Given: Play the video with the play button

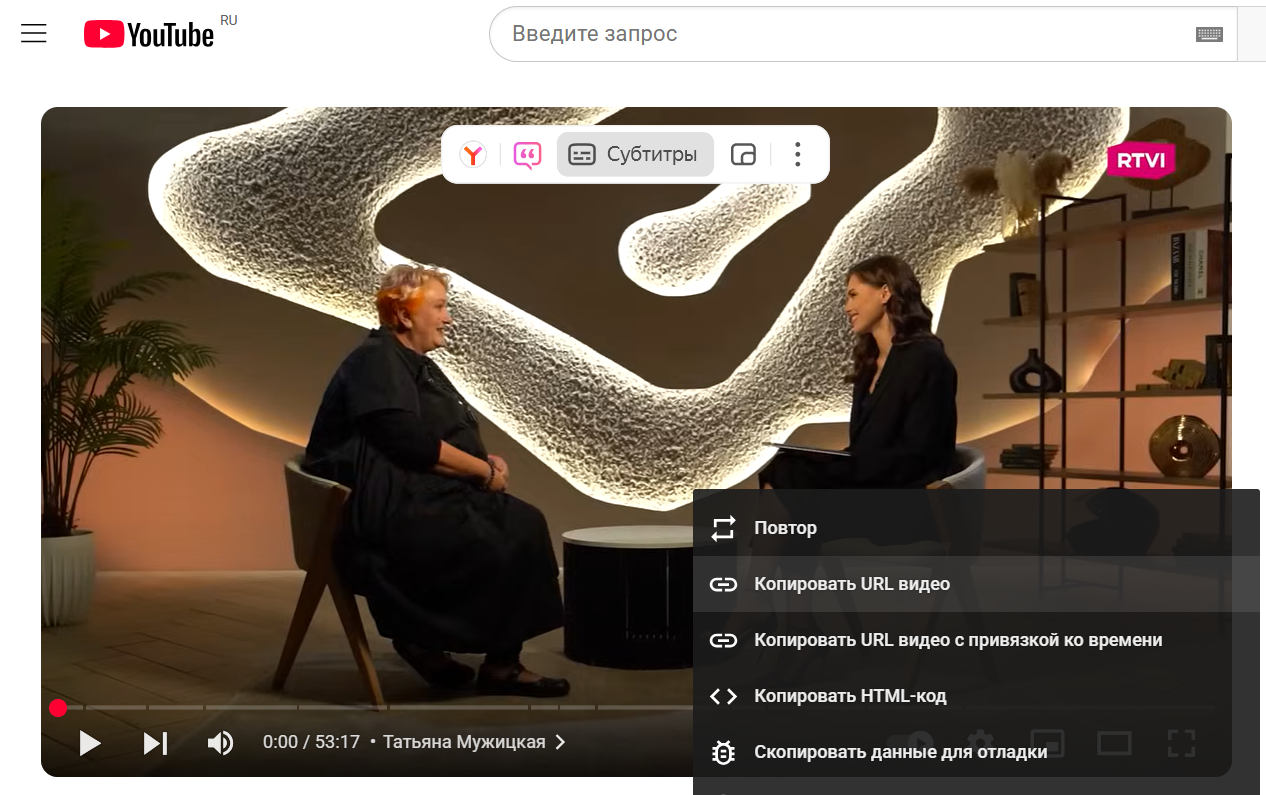Looking at the screenshot, I should tap(90, 743).
